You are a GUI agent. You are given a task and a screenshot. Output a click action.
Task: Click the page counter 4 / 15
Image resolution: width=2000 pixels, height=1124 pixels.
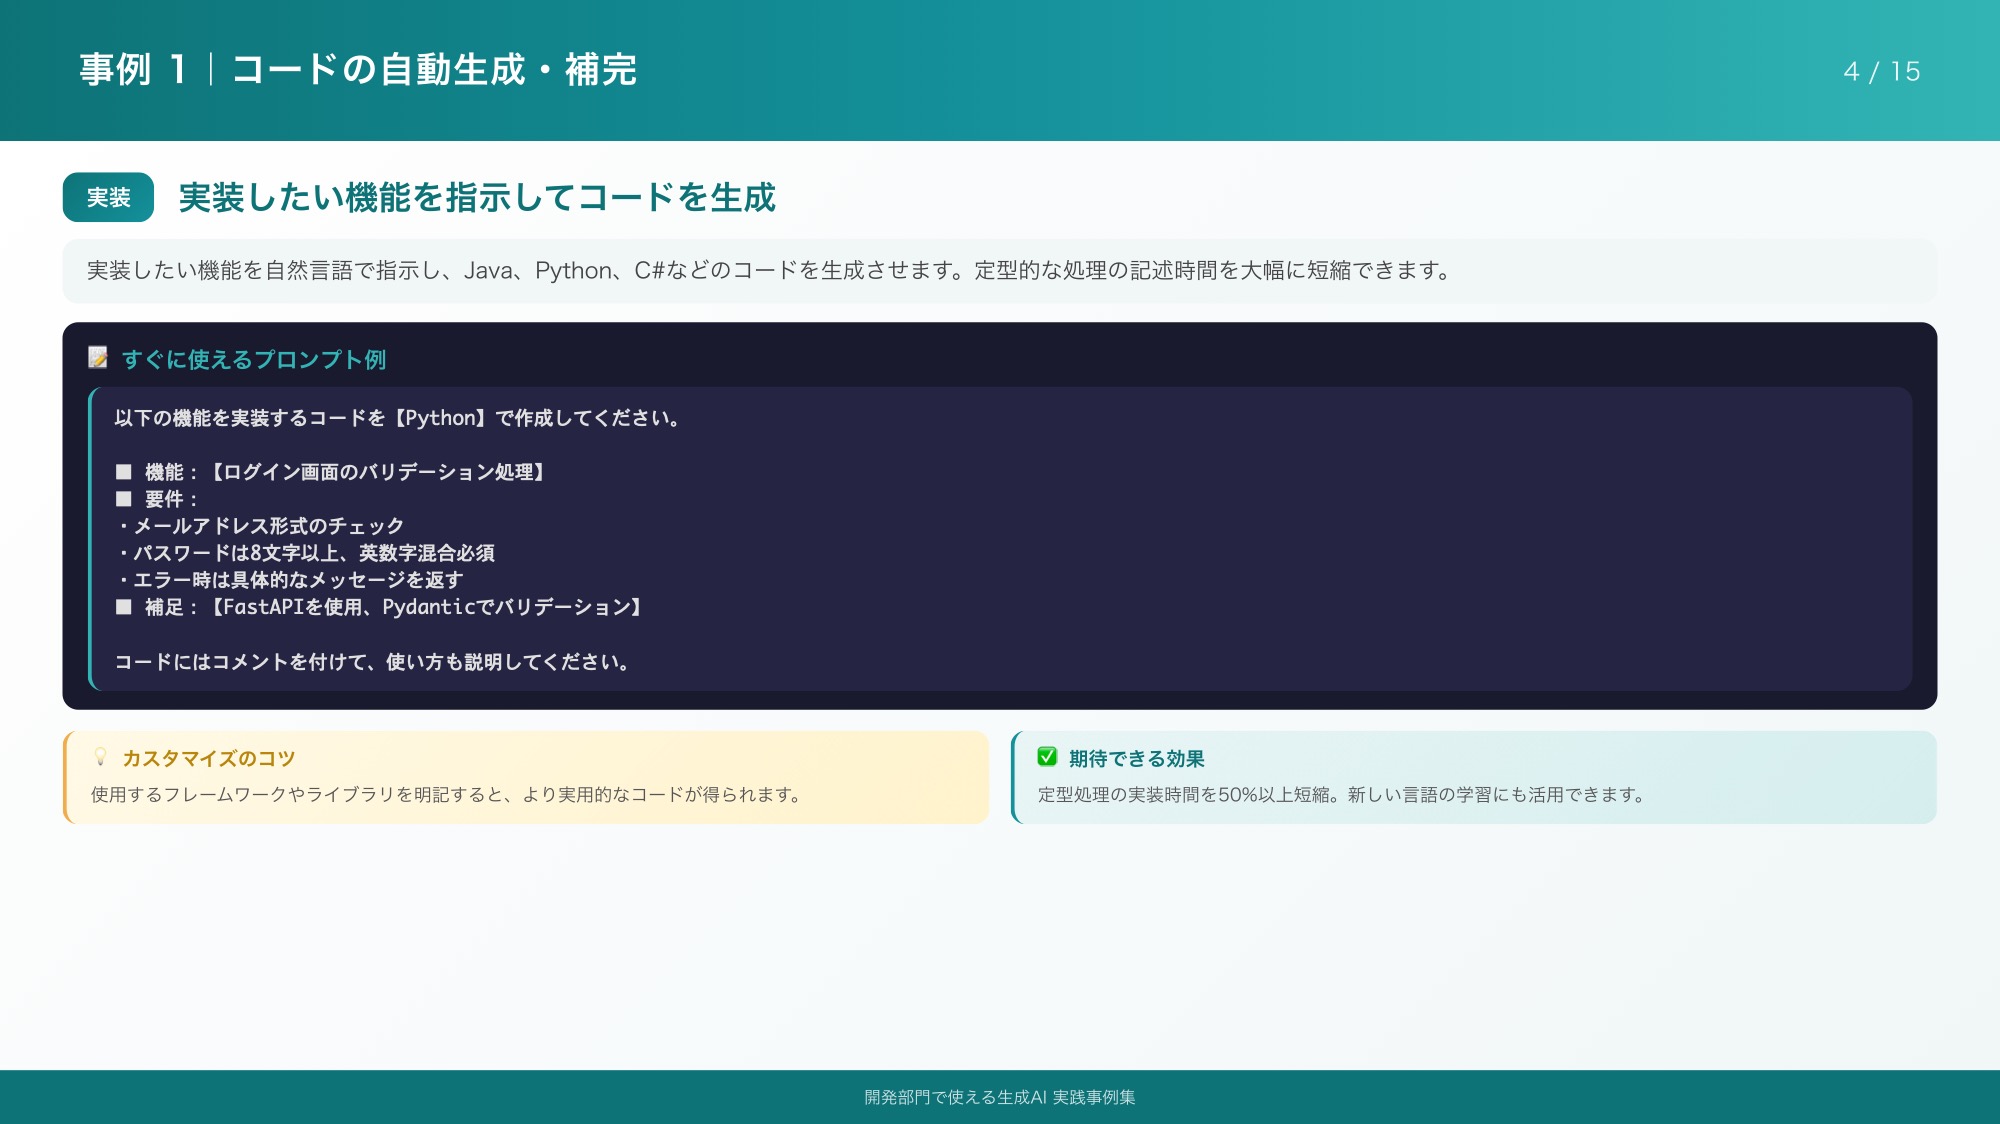pyautogui.click(x=1882, y=72)
